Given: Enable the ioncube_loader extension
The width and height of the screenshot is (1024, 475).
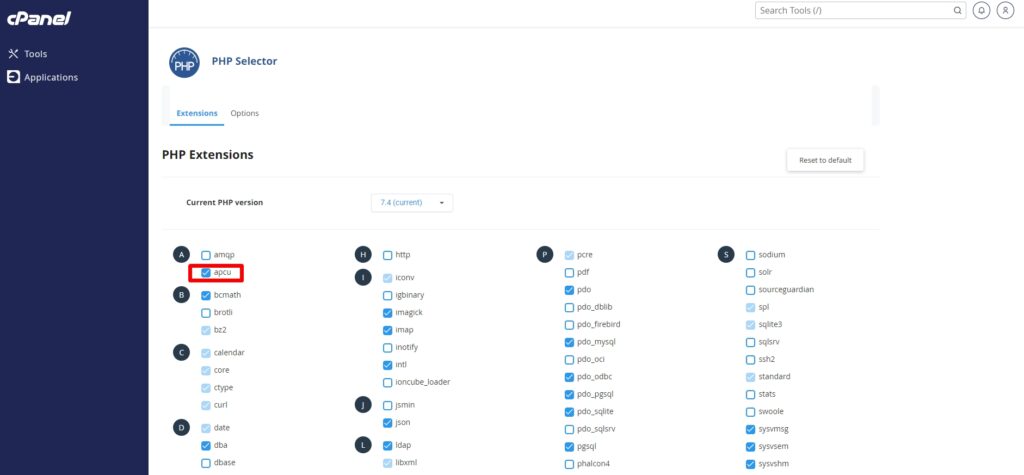Looking at the screenshot, I should [387, 382].
